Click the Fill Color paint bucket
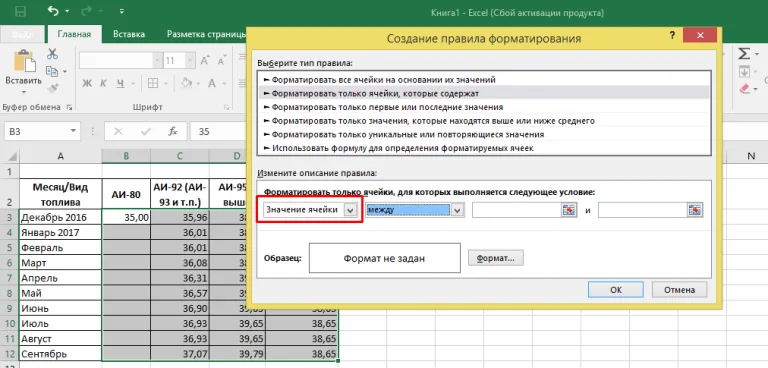Screen dimensions: 768x368 pos(185,83)
